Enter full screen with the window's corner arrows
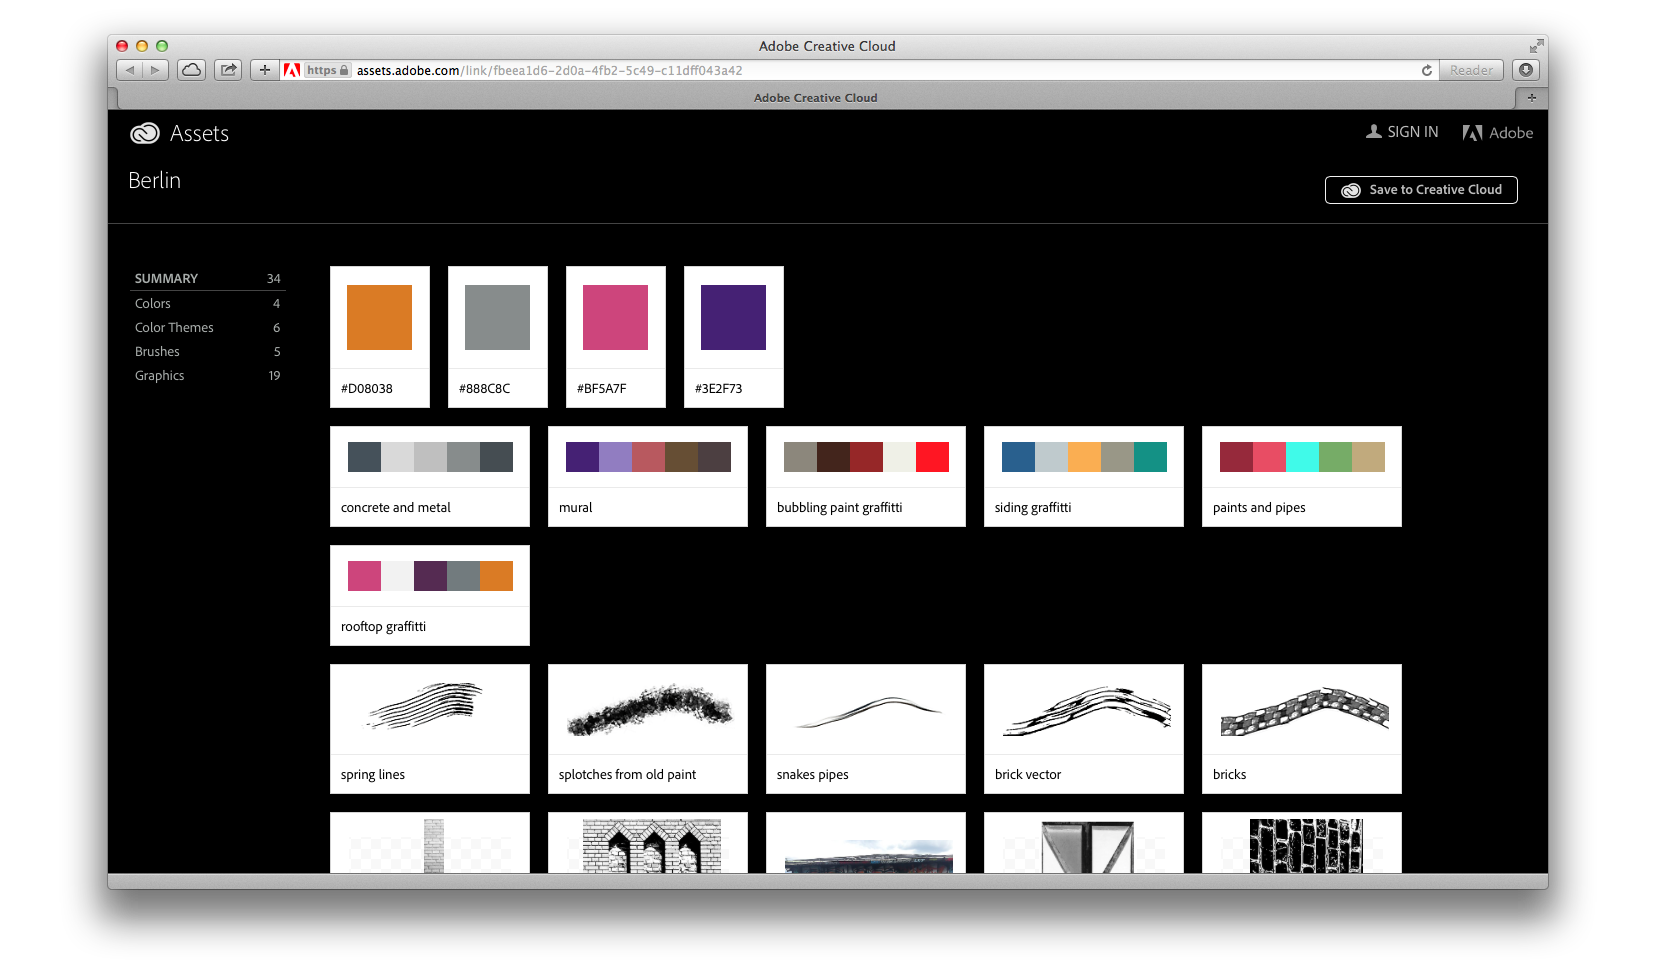 point(1536,46)
